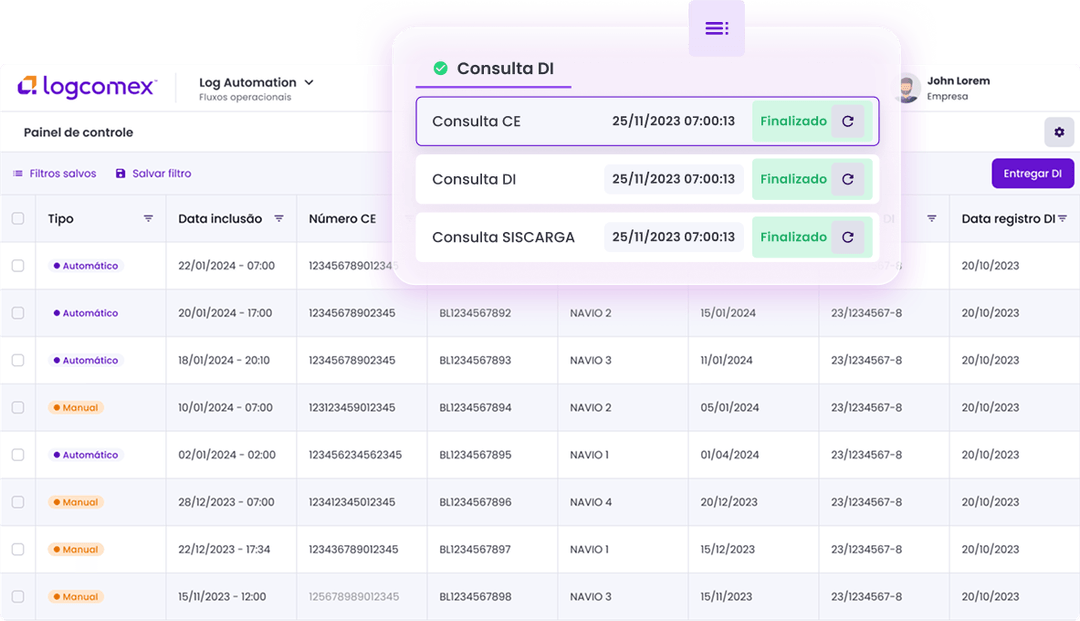1080x621 pixels.
Task: Open settings via the gear icon
Action: (x=1059, y=131)
